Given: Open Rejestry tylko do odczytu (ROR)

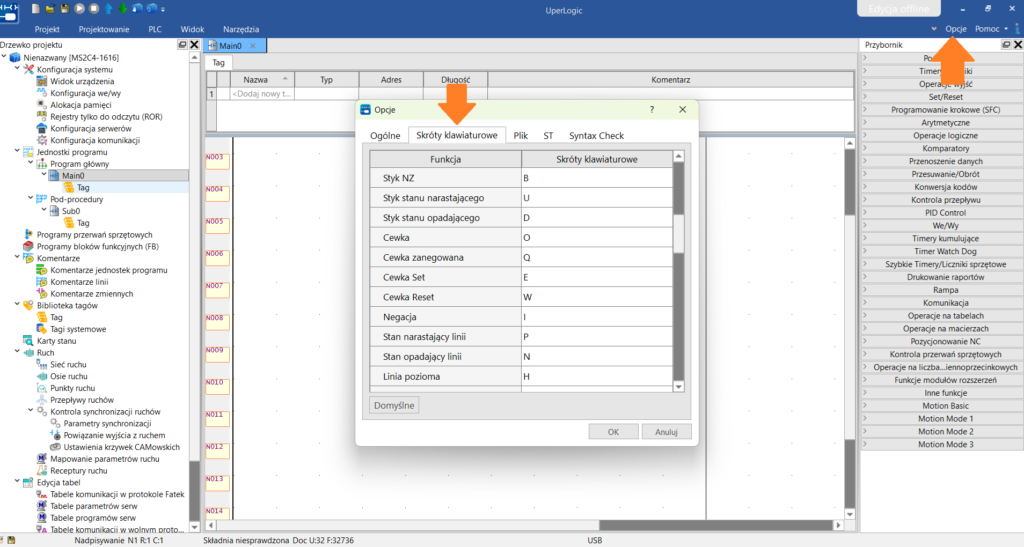Looking at the screenshot, I should (x=106, y=117).
